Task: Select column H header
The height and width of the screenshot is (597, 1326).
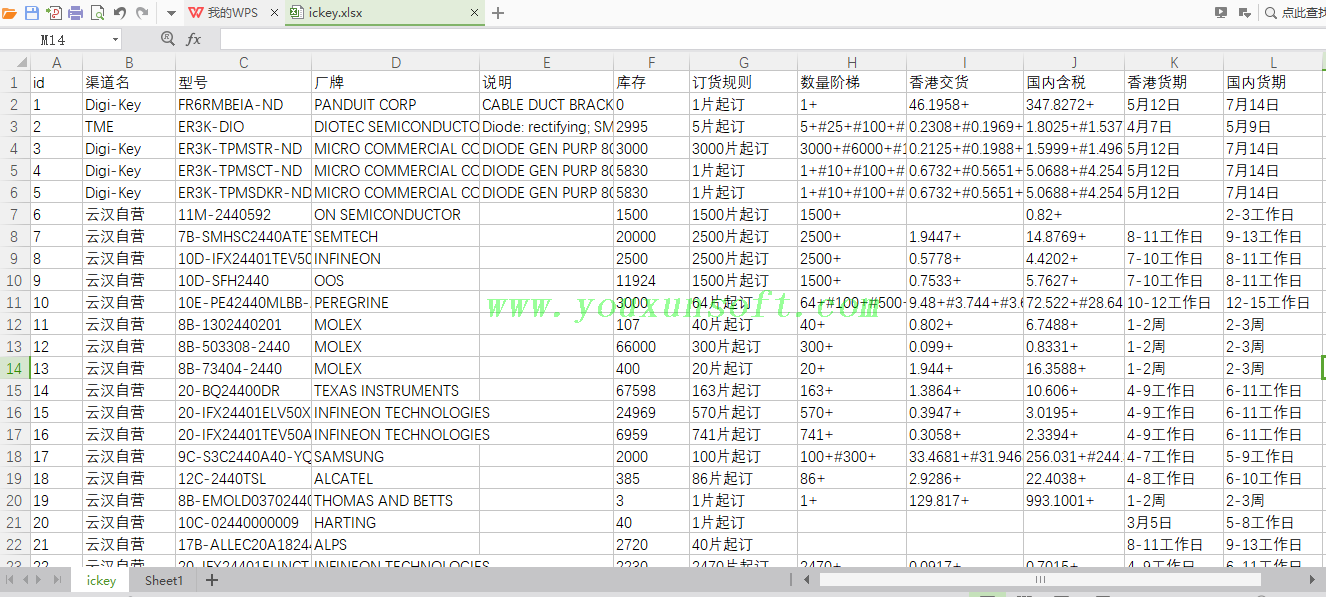Action: click(x=852, y=62)
